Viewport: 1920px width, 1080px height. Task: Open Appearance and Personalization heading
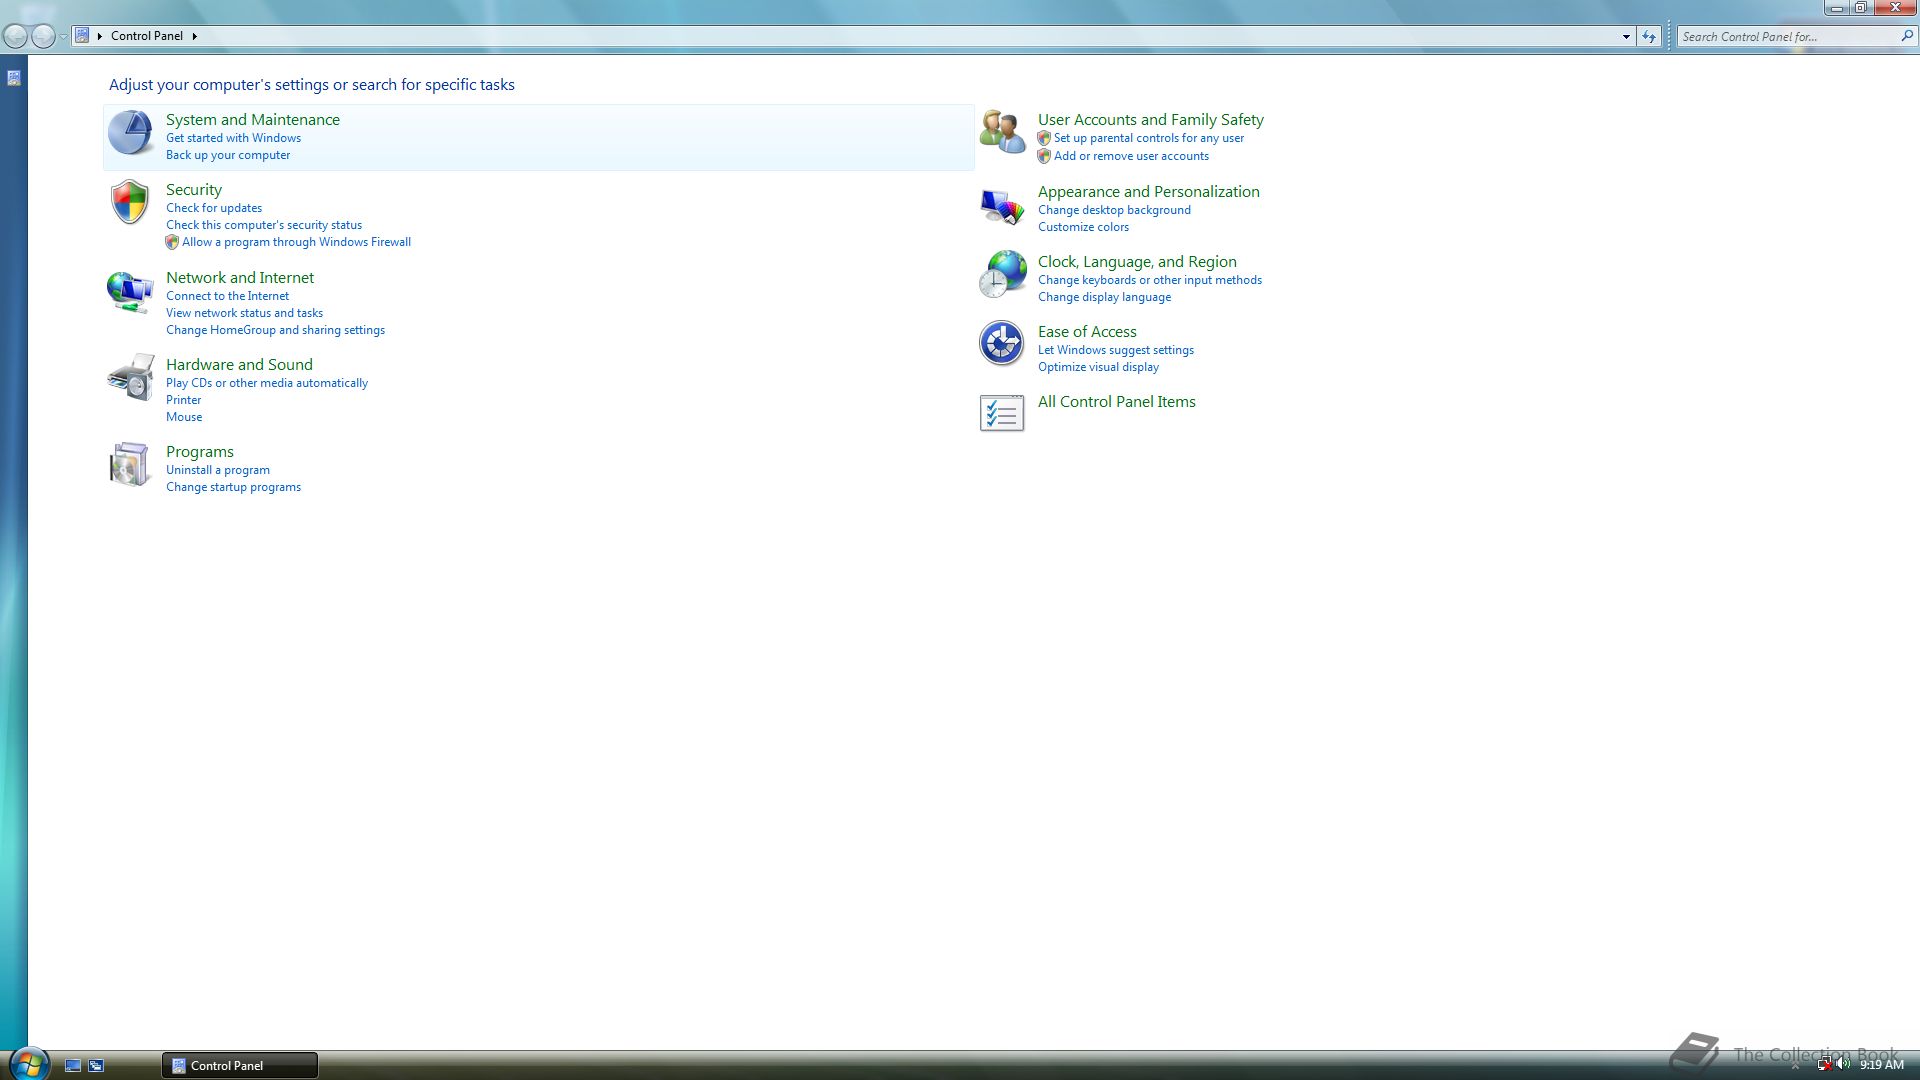point(1149,191)
